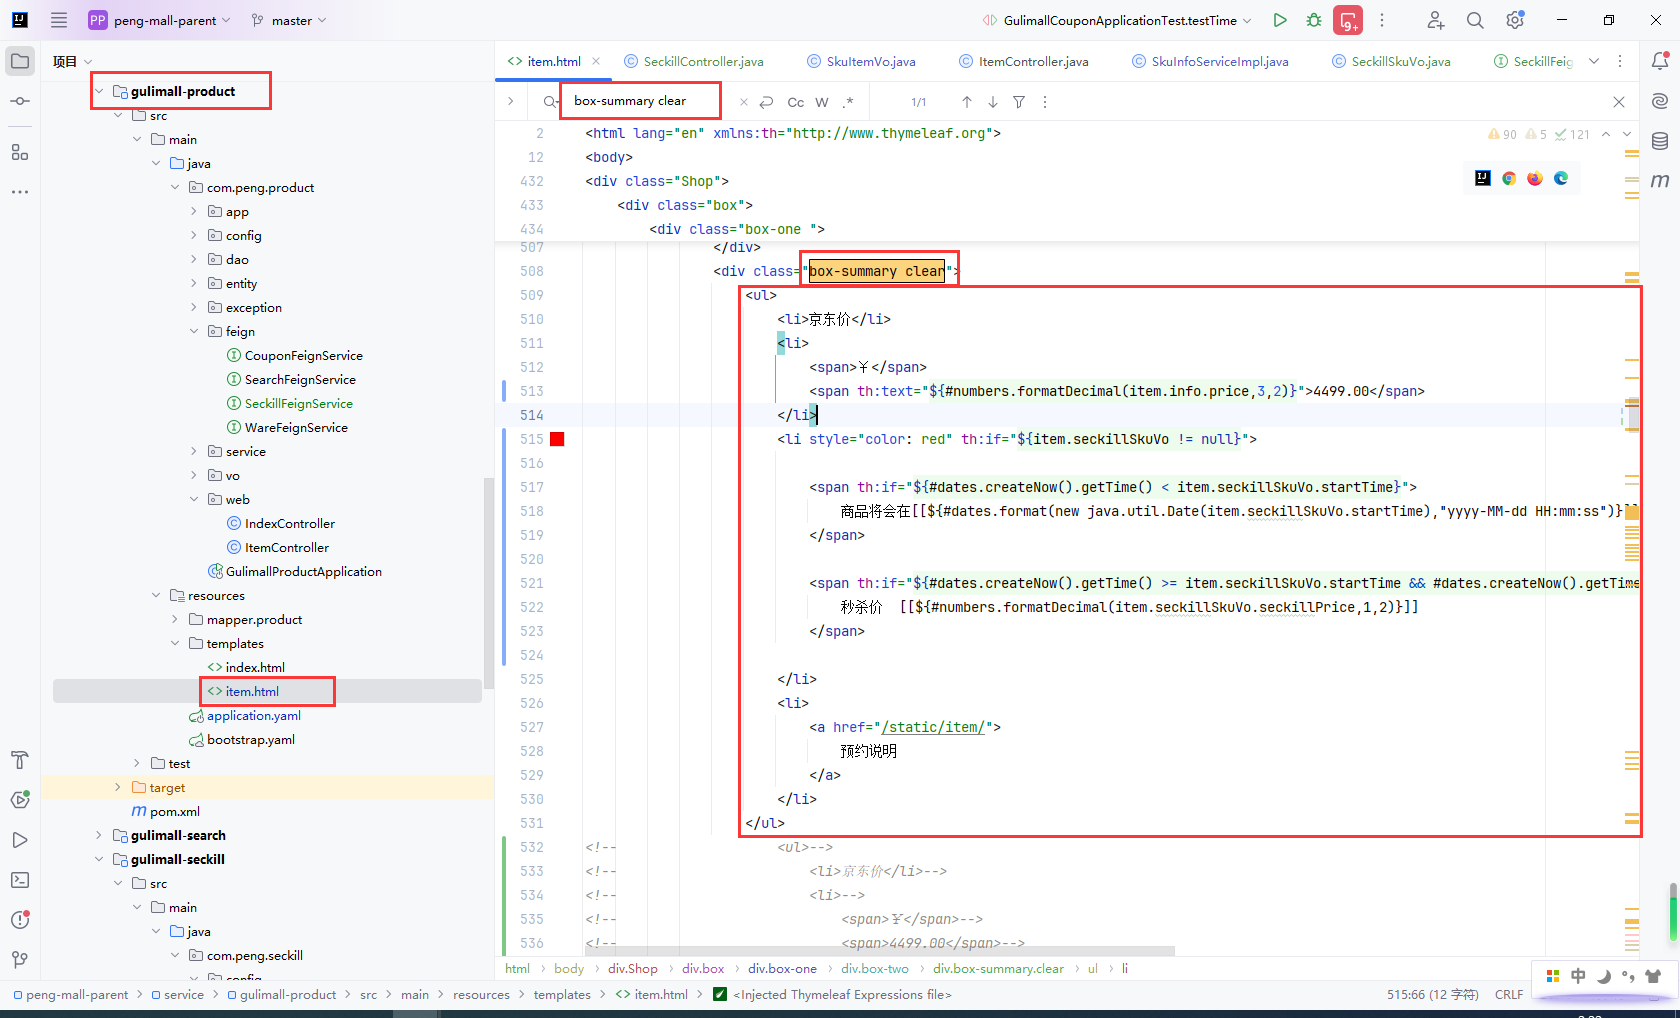Screen dimensions: 1680x1018
Task: Open Structure tool window icon
Action: (x=20, y=152)
